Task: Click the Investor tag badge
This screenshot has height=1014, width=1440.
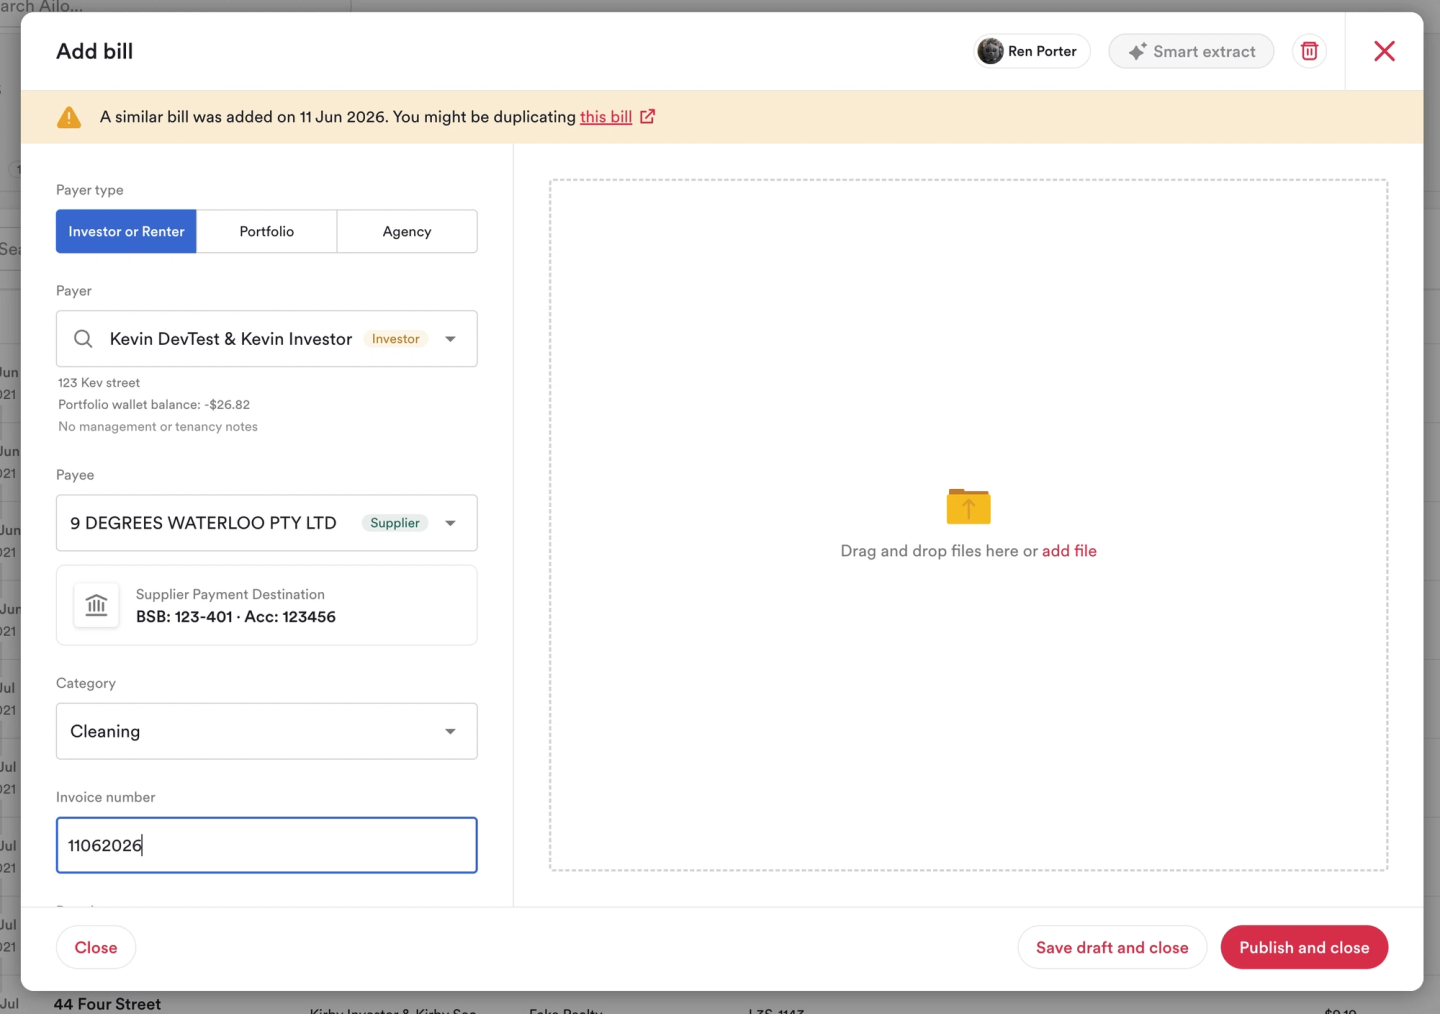Action: coord(396,339)
